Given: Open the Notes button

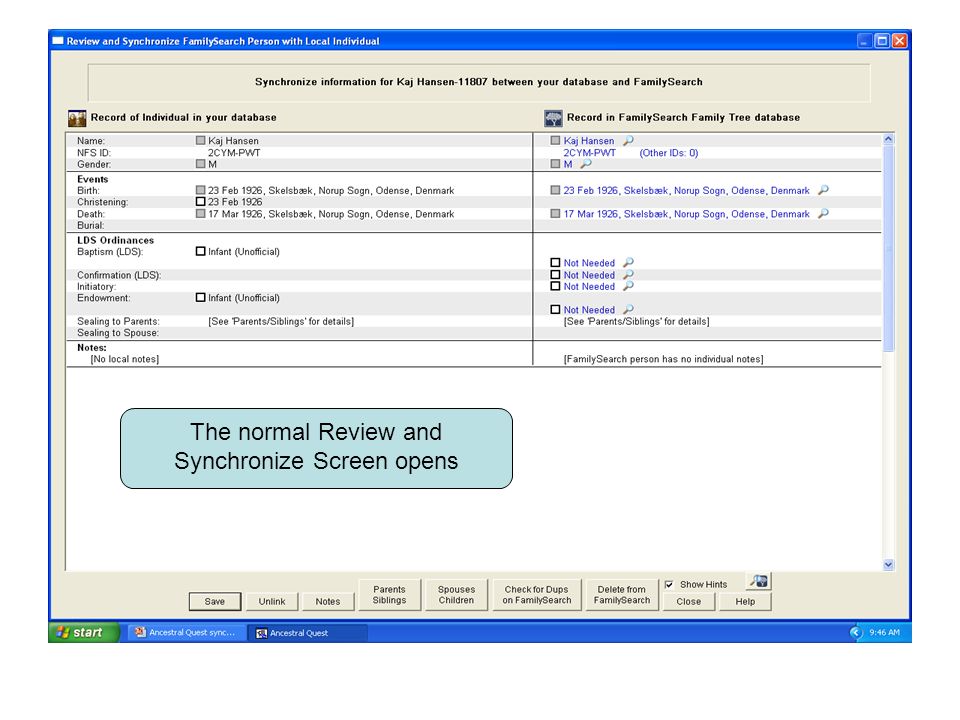Looking at the screenshot, I should pos(328,602).
